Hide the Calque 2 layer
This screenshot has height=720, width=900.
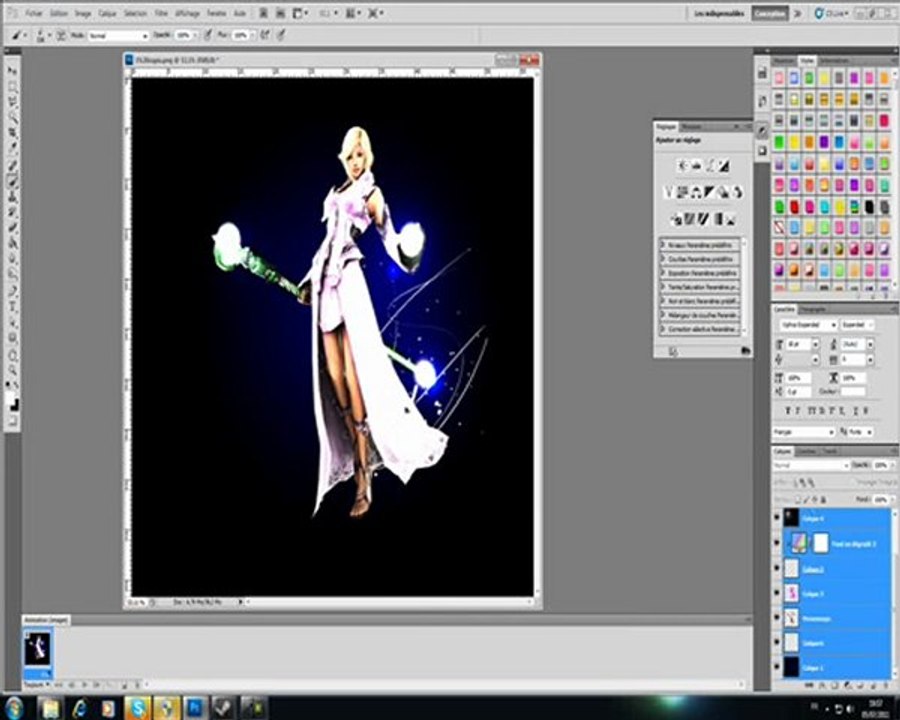(777, 568)
